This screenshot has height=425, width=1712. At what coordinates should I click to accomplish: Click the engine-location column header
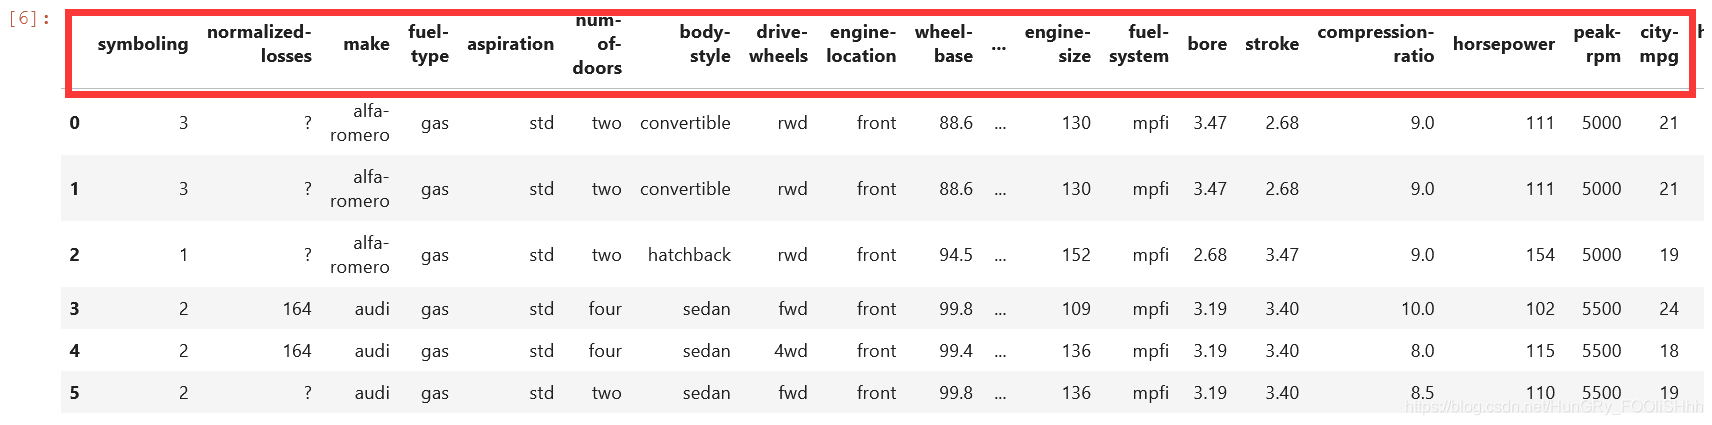pos(861,44)
